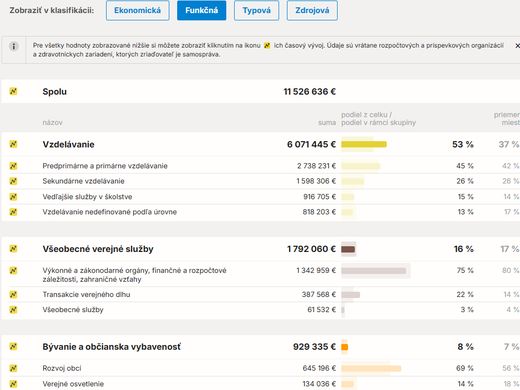This screenshot has height=390, width=520.
Task: Click the amount 818 203 €
Action: pyautogui.click(x=319, y=212)
